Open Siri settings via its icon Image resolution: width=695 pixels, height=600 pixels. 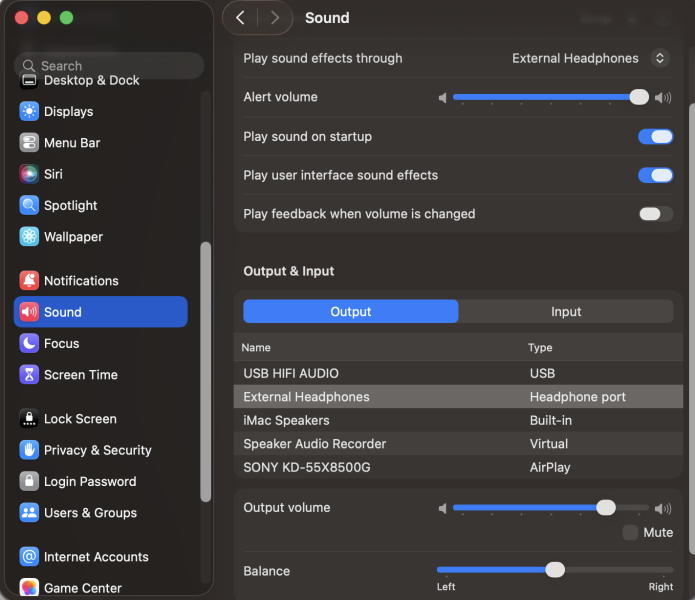(29, 174)
